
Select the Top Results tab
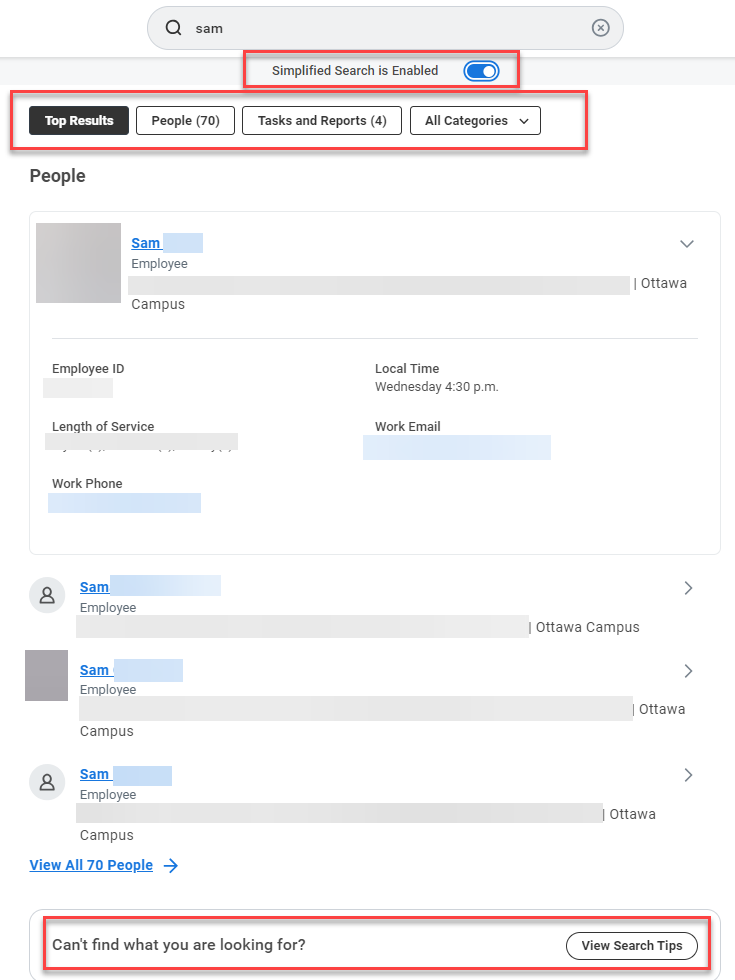pos(79,121)
